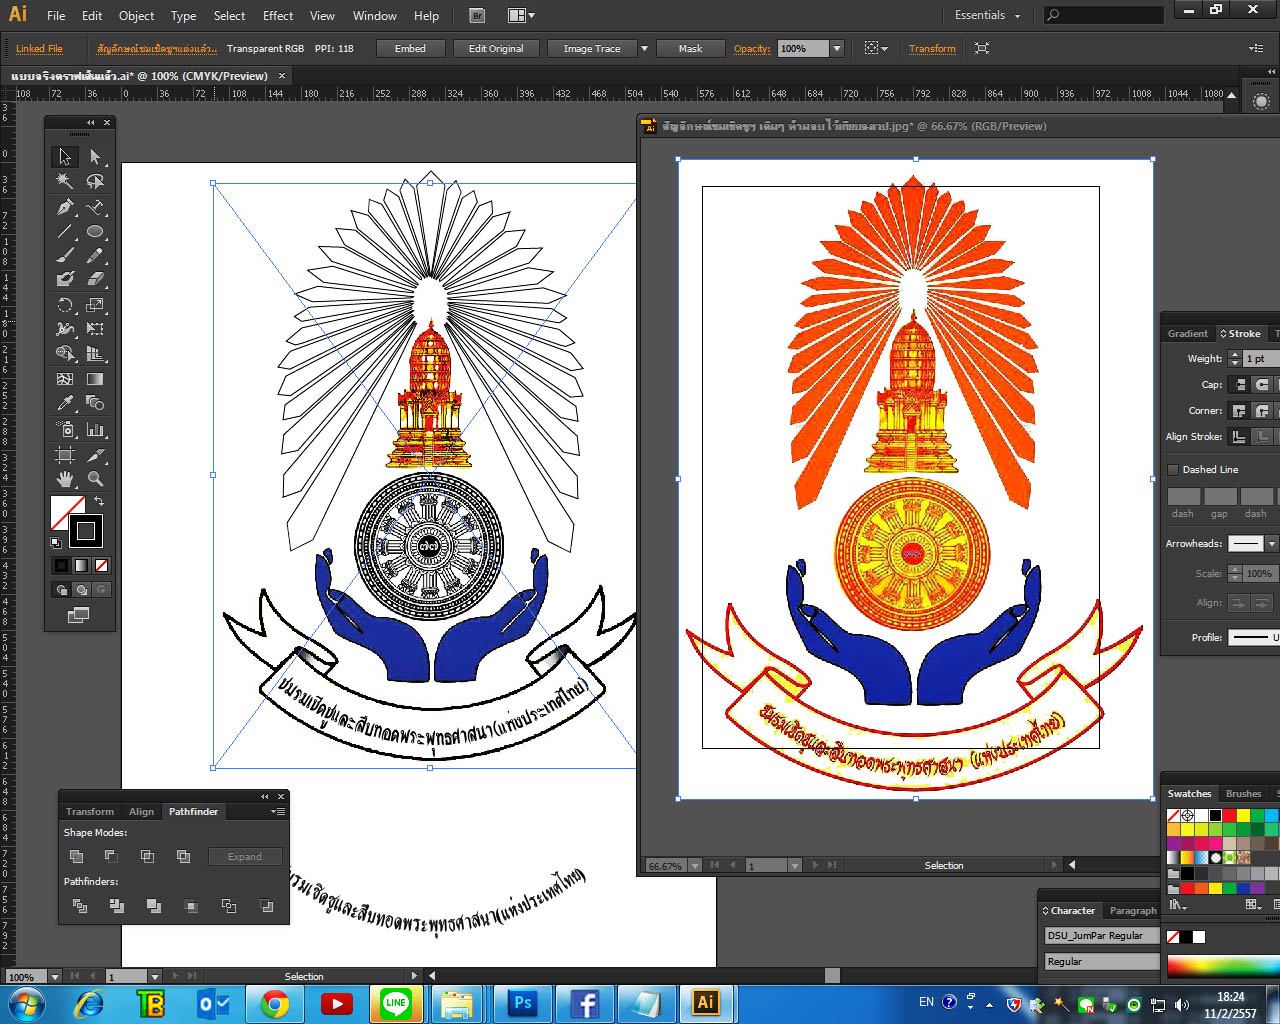This screenshot has width=1280, height=1024.
Task: Select the Paintbrush tool
Action: (65, 255)
